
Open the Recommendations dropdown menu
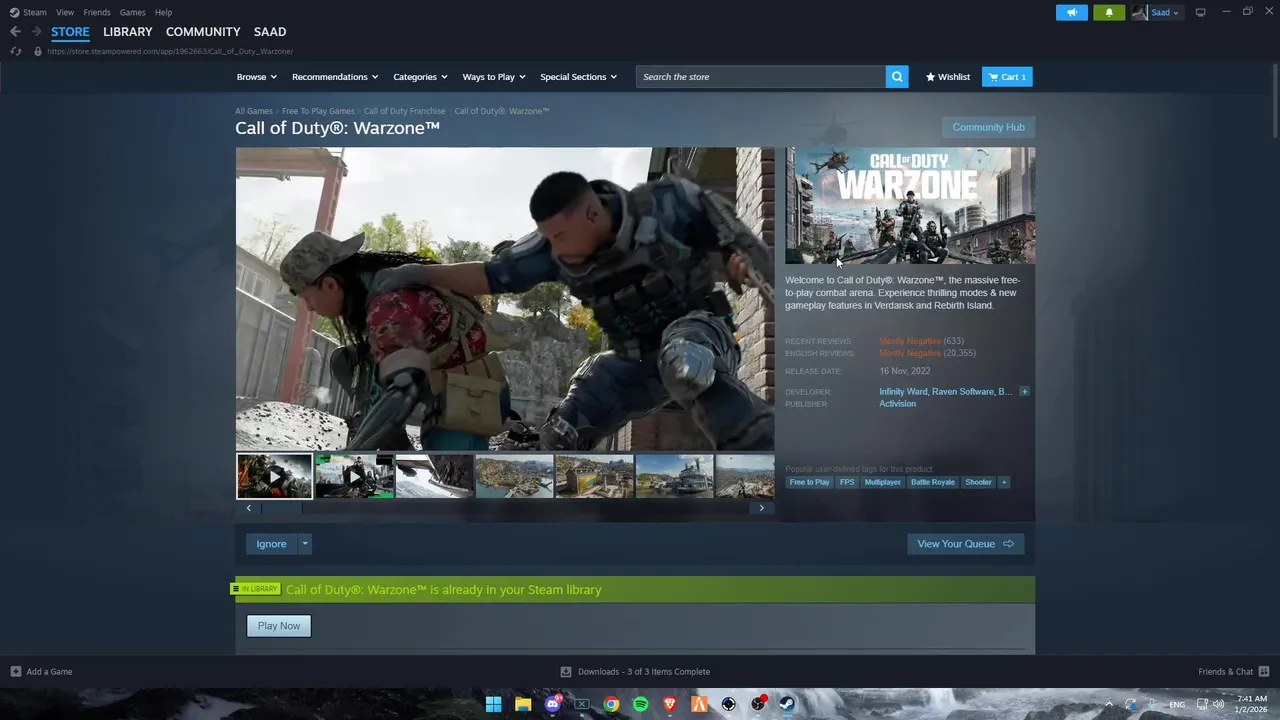tap(335, 77)
